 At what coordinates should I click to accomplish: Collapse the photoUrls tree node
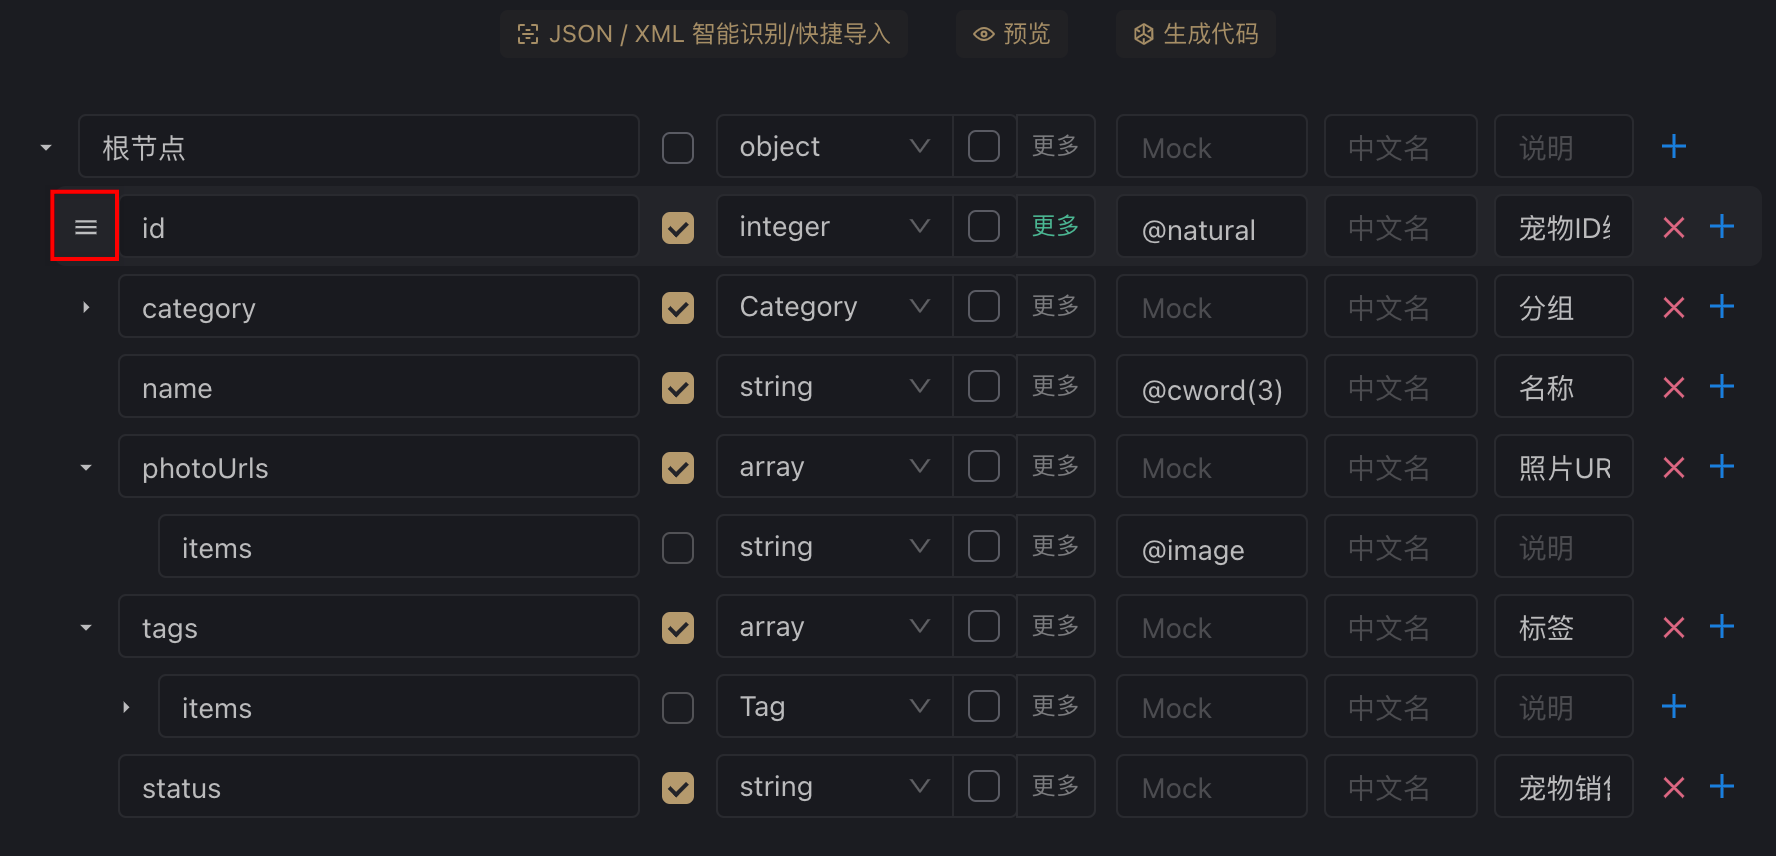coord(86,467)
